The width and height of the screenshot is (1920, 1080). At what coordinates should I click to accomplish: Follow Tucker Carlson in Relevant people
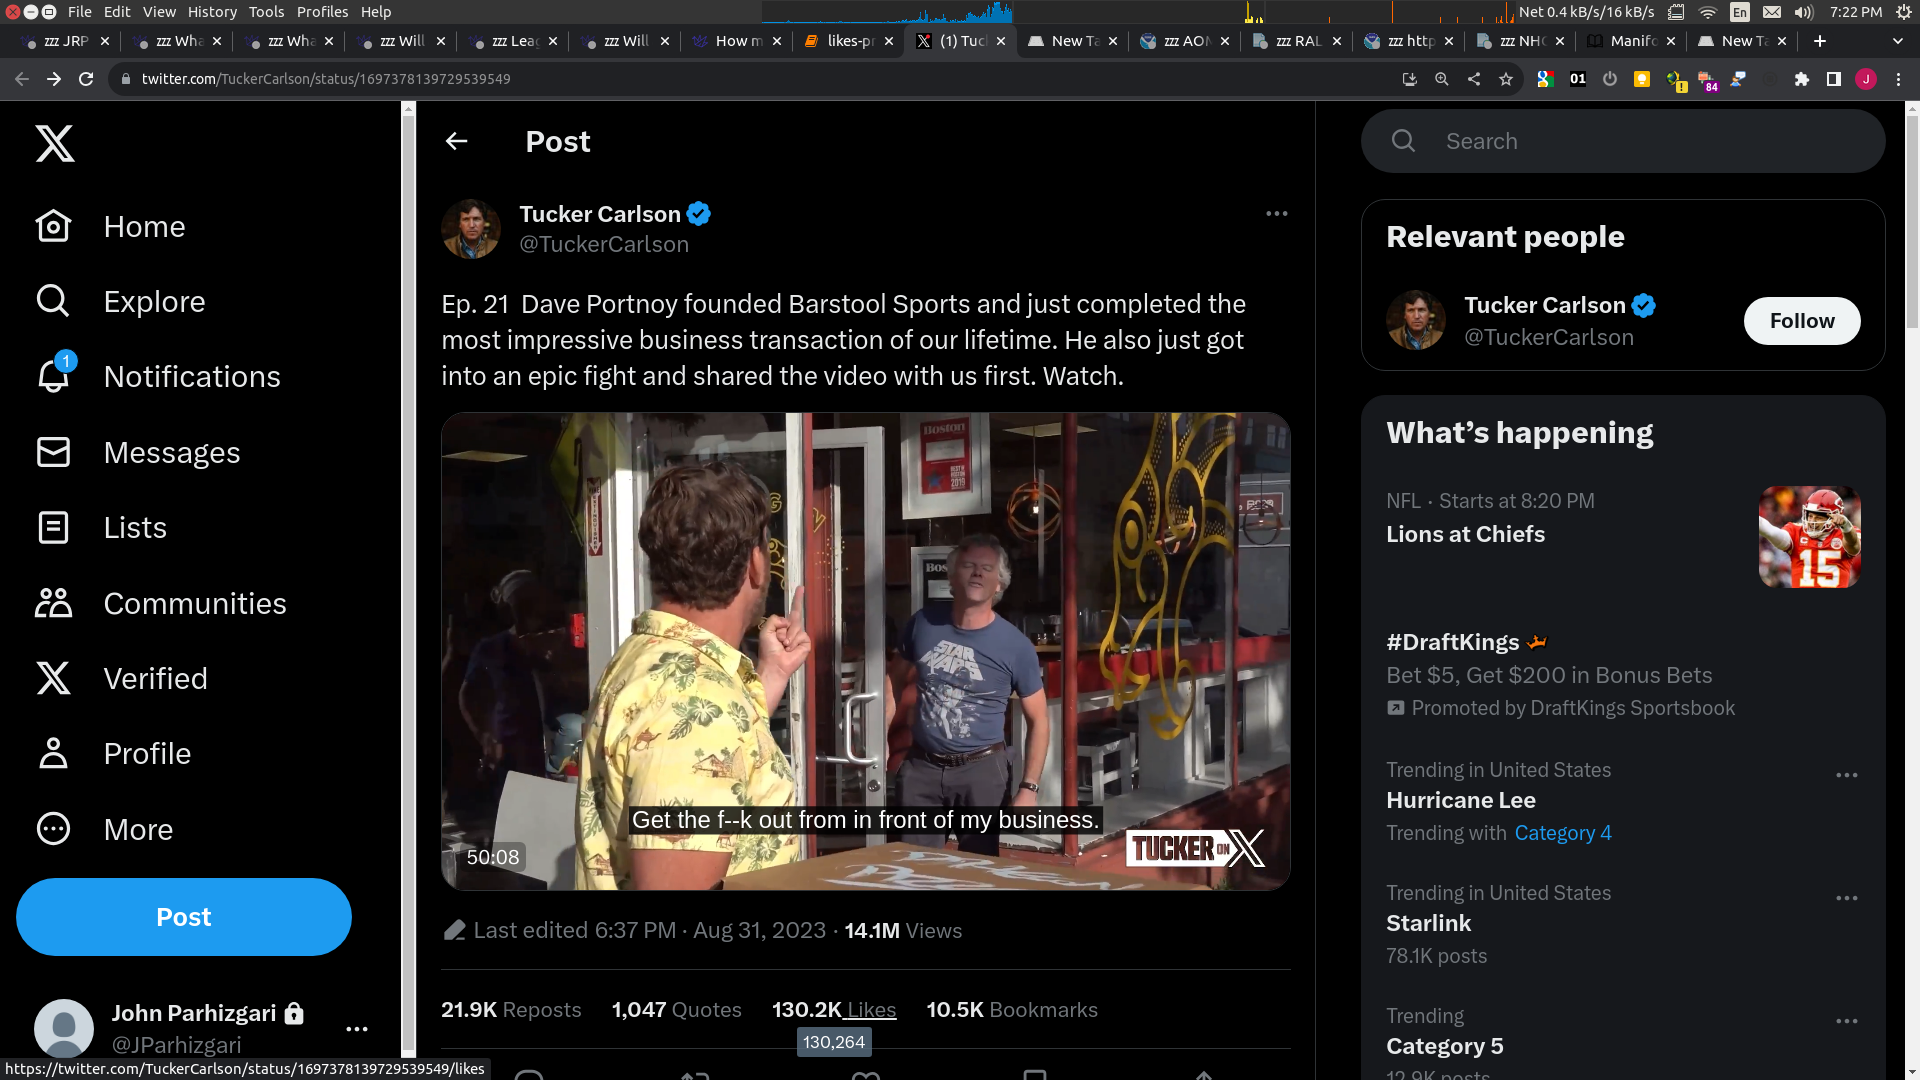[1802, 321]
